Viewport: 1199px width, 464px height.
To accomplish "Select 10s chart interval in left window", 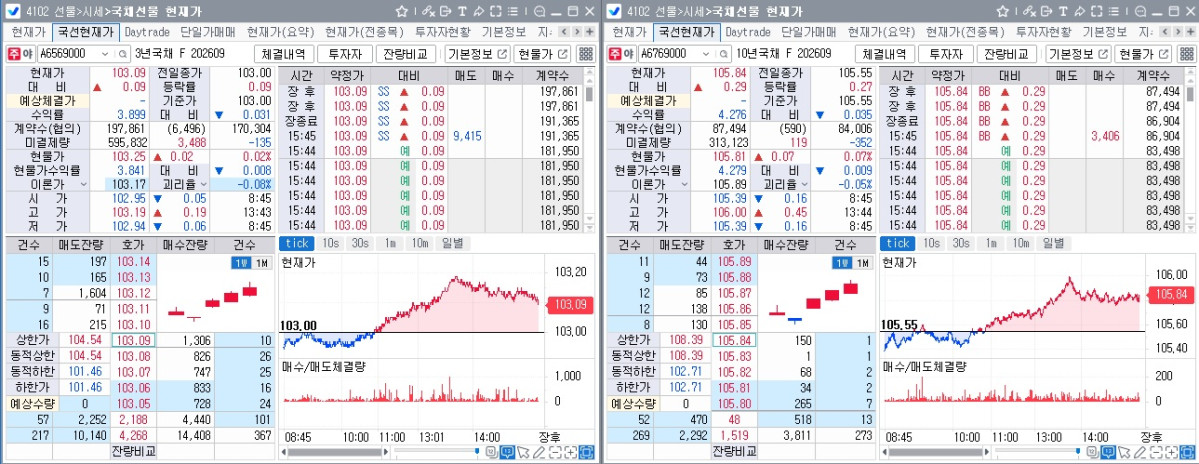I will (330, 243).
